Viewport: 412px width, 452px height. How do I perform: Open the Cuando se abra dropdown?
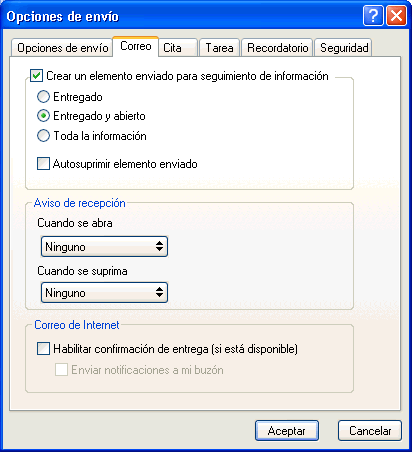pyautogui.click(x=104, y=247)
